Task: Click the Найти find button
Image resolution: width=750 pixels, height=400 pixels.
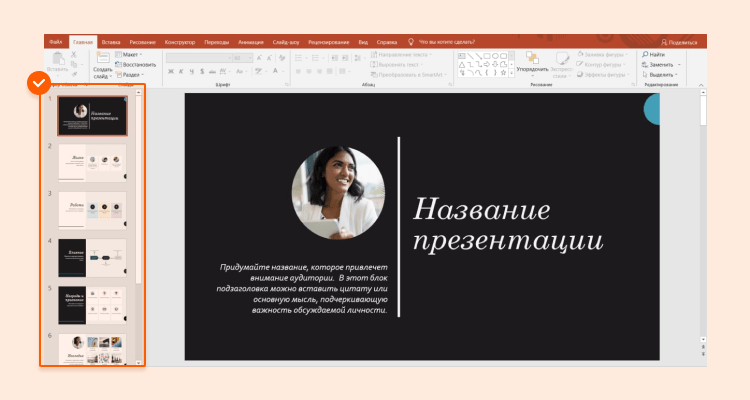Action: pos(653,55)
